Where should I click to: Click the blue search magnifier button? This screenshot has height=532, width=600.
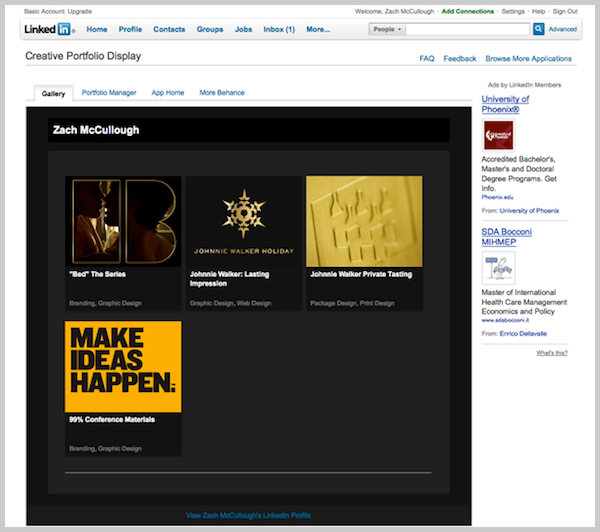(538, 29)
